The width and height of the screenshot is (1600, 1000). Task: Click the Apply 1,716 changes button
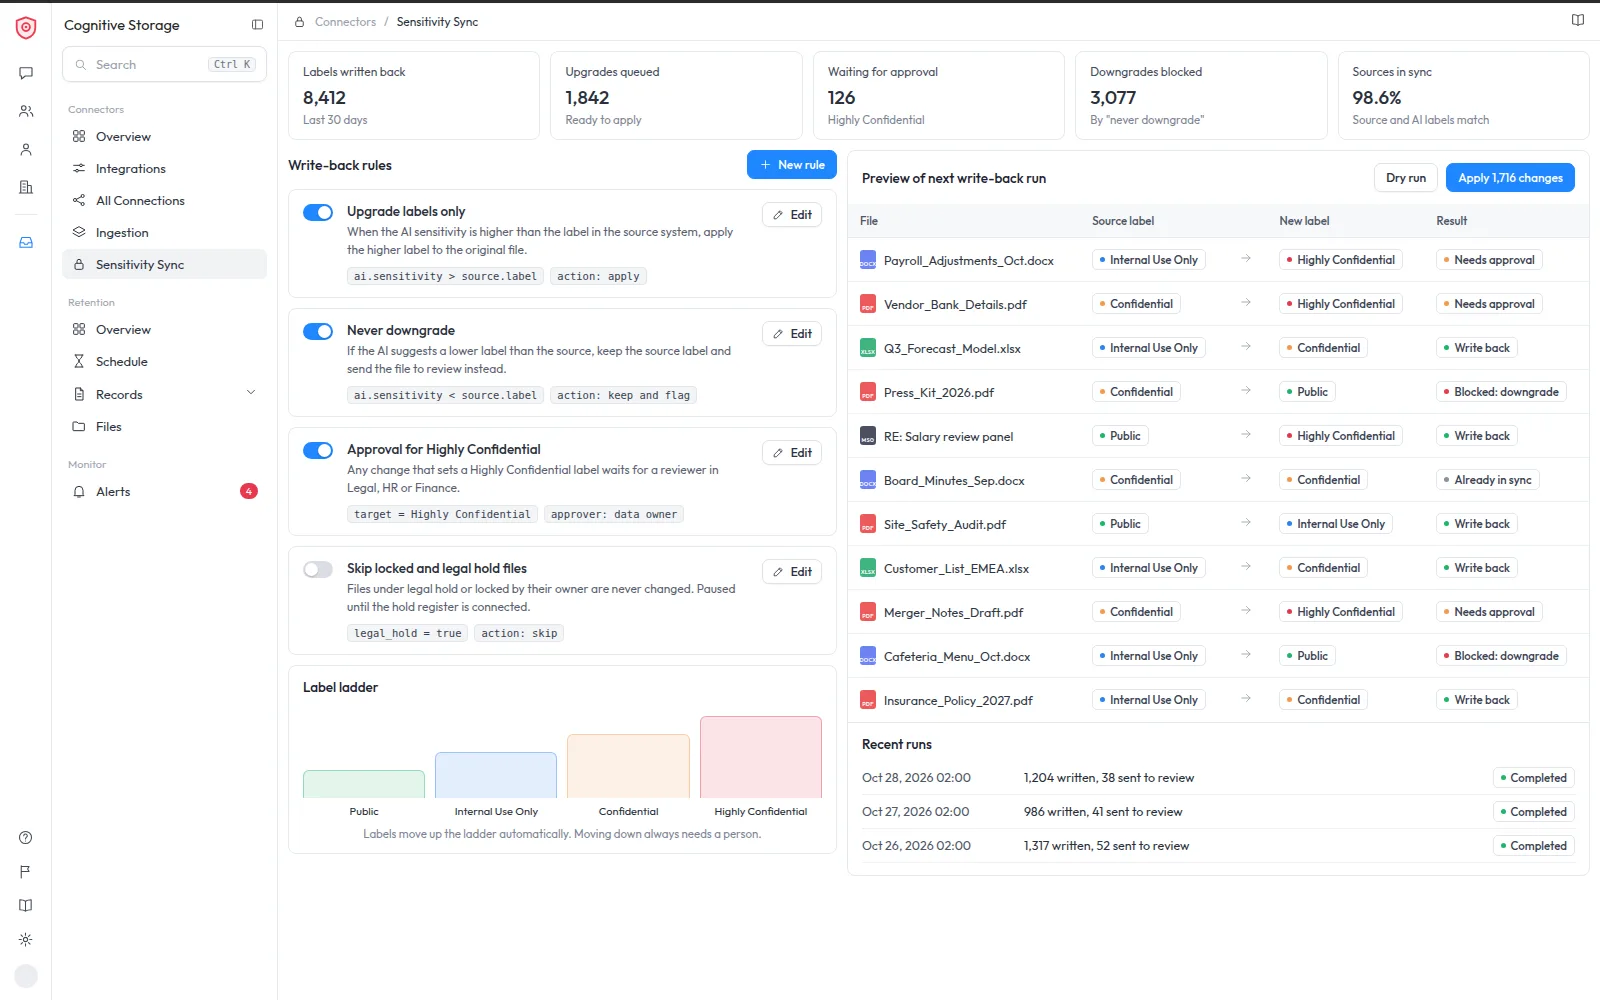click(1510, 178)
